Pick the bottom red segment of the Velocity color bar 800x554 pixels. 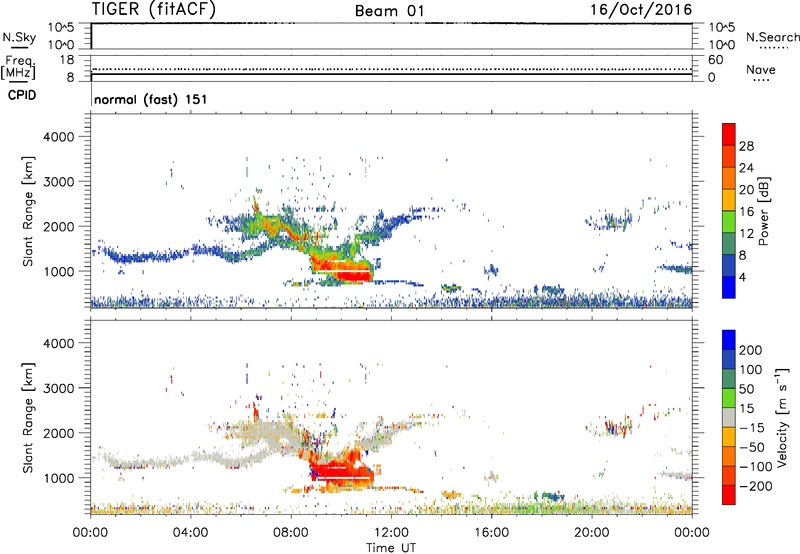[729, 495]
